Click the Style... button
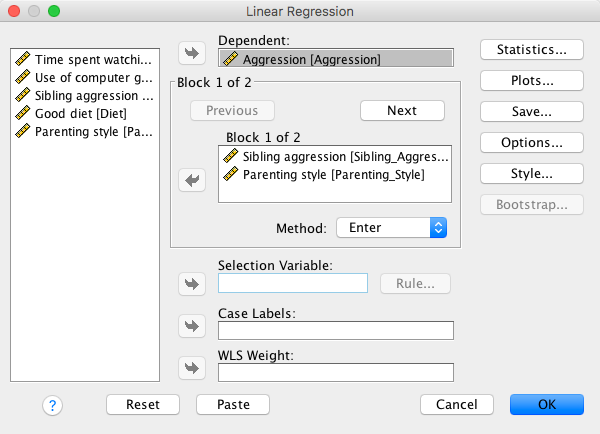The height and width of the screenshot is (434, 600). (532, 173)
